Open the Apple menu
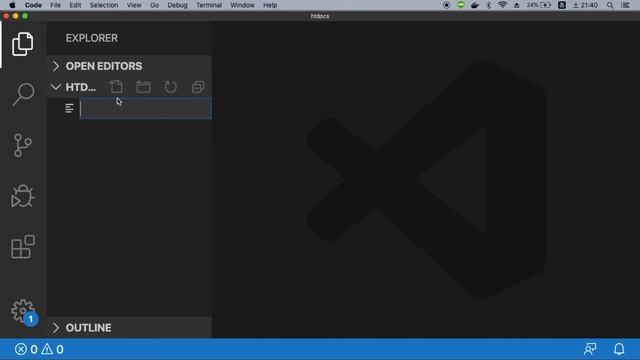Screen dimensions: 640x360 (12, 5)
